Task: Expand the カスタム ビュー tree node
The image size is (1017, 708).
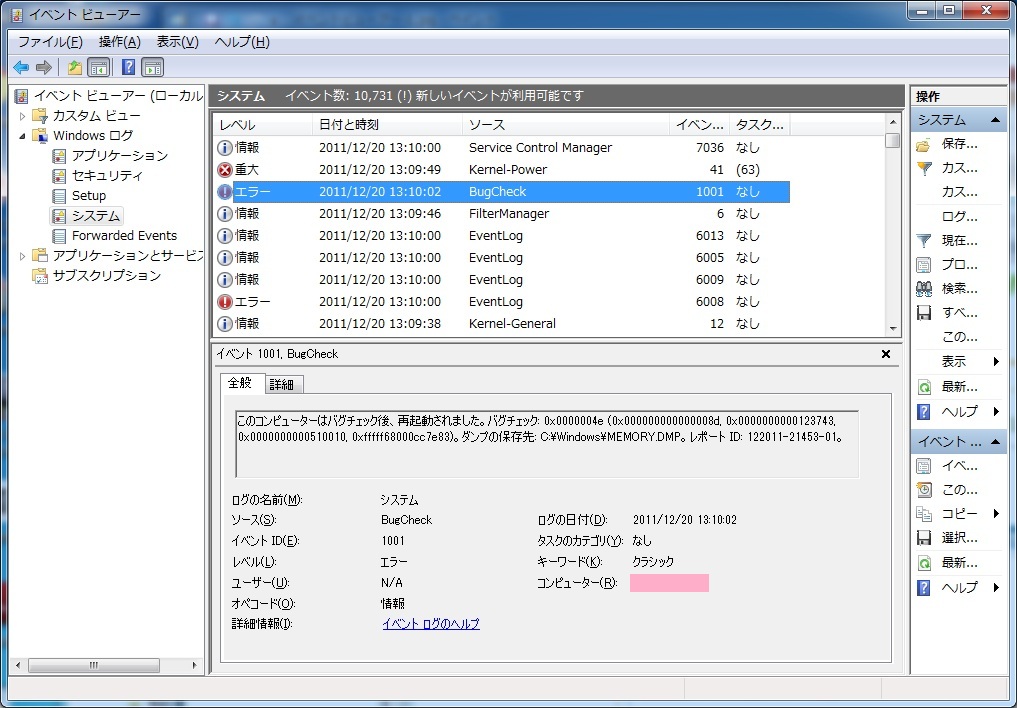Action: point(23,116)
